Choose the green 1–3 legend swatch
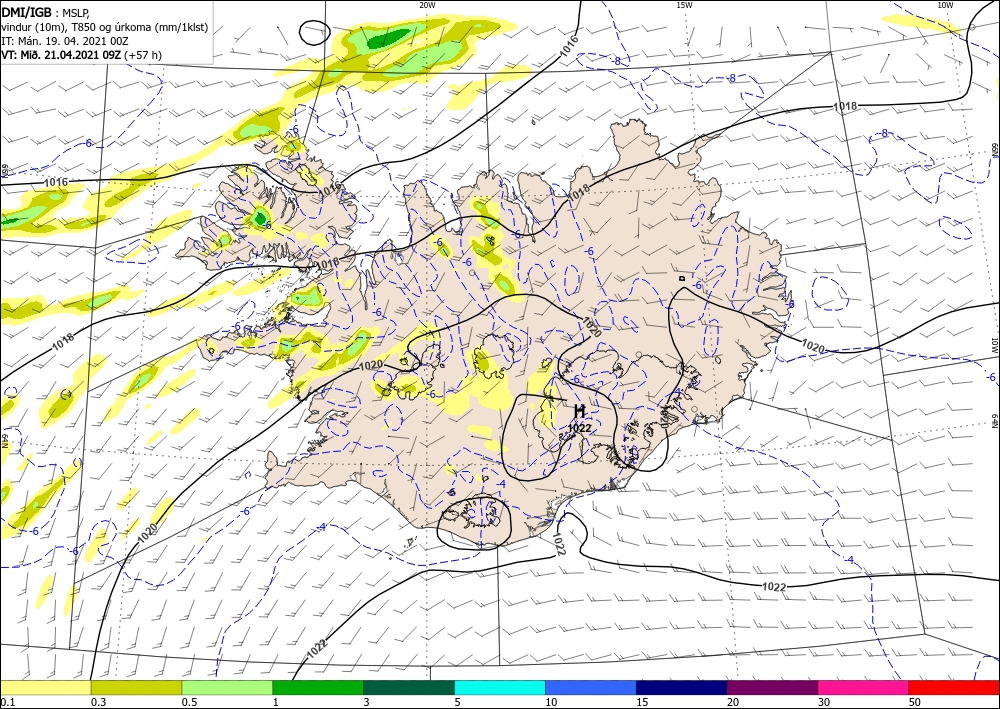This screenshot has height=709, width=1000. point(318,688)
